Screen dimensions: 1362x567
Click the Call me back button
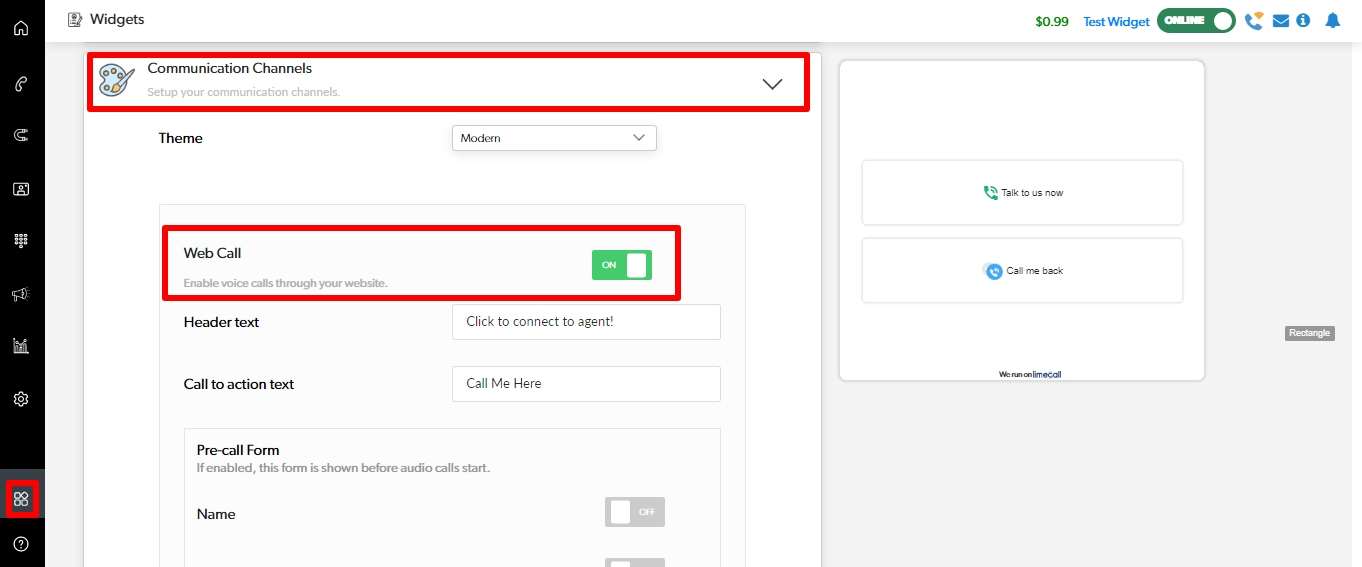1022,271
